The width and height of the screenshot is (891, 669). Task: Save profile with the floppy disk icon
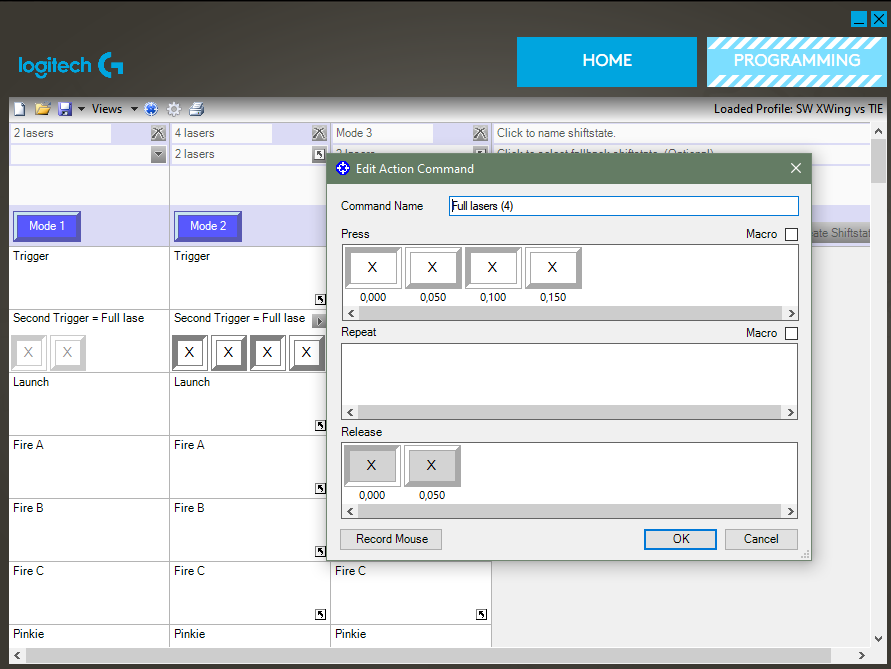pyautogui.click(x=65, y=109)
